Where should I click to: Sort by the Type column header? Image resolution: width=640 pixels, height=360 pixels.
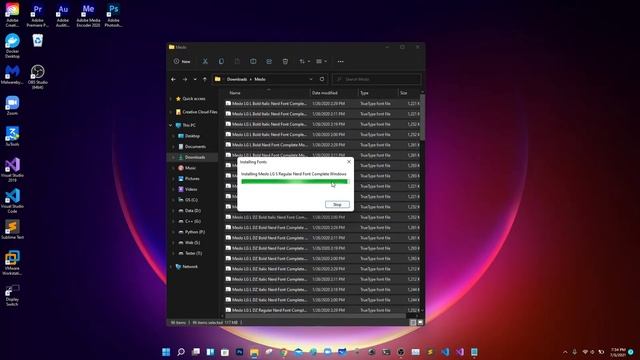pos(378,93)
